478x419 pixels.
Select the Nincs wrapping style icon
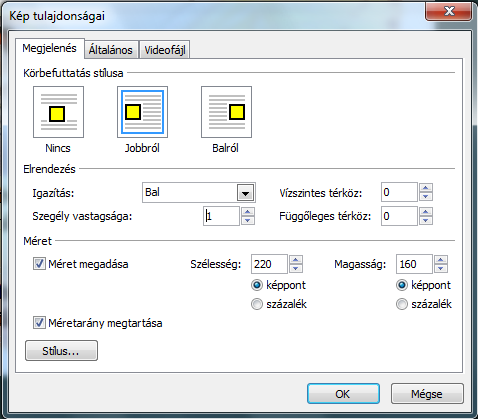(58, 112)
